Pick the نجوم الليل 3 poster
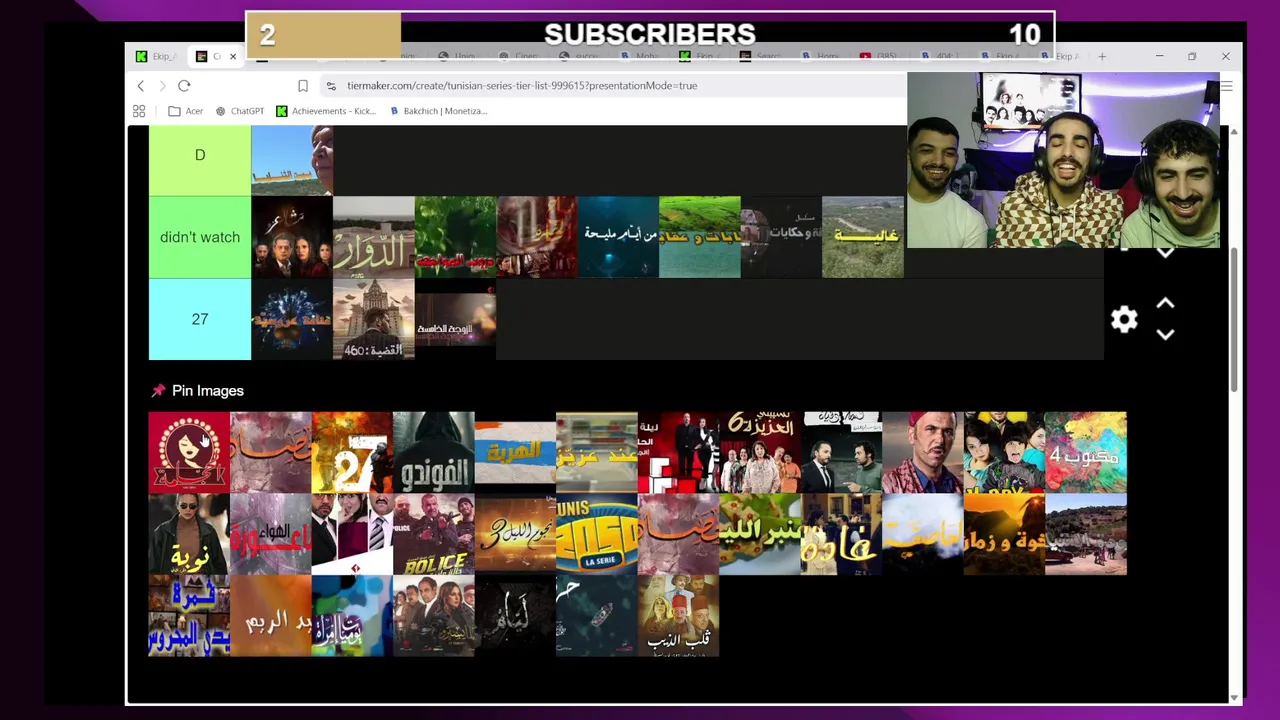The image size is (1280, 720). 515,534
